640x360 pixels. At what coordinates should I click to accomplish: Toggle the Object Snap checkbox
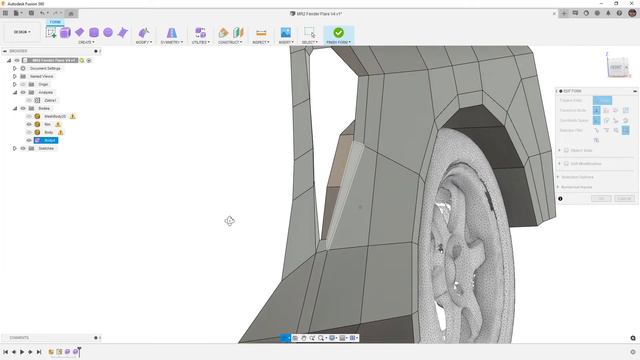coord(566,151)
